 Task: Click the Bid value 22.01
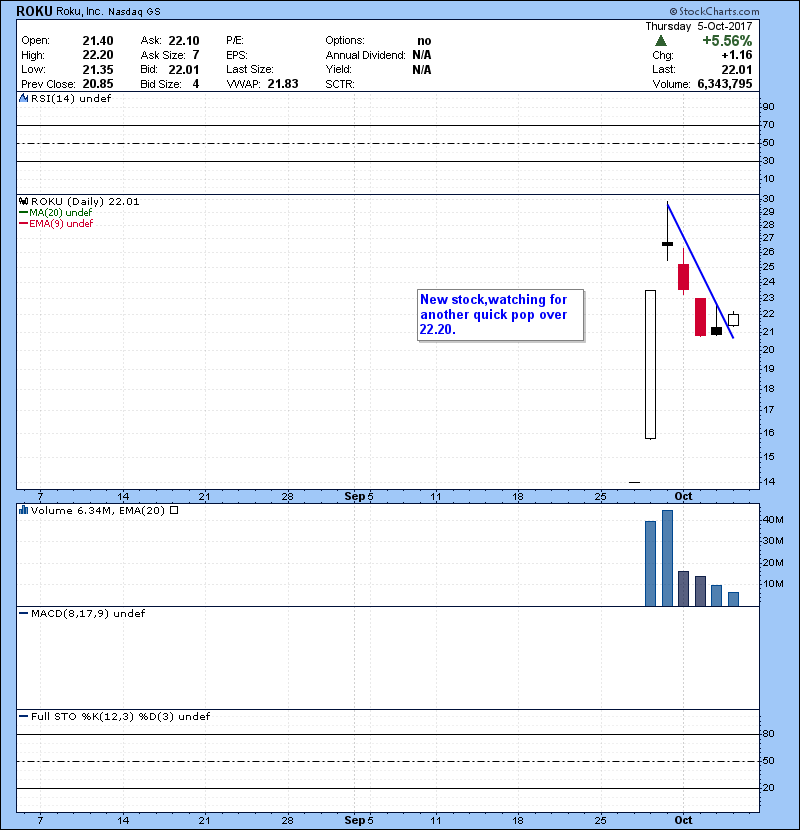click(184, 69)
